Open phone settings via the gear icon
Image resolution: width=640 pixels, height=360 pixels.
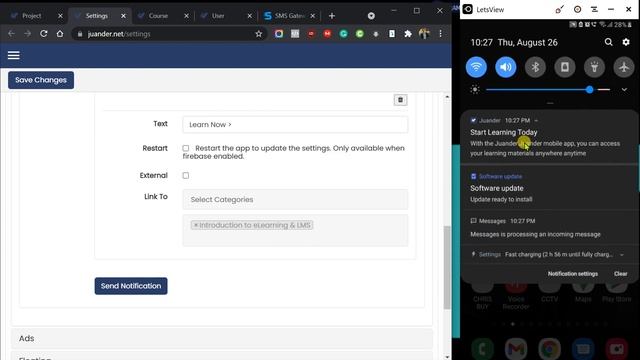coord(626,42)
